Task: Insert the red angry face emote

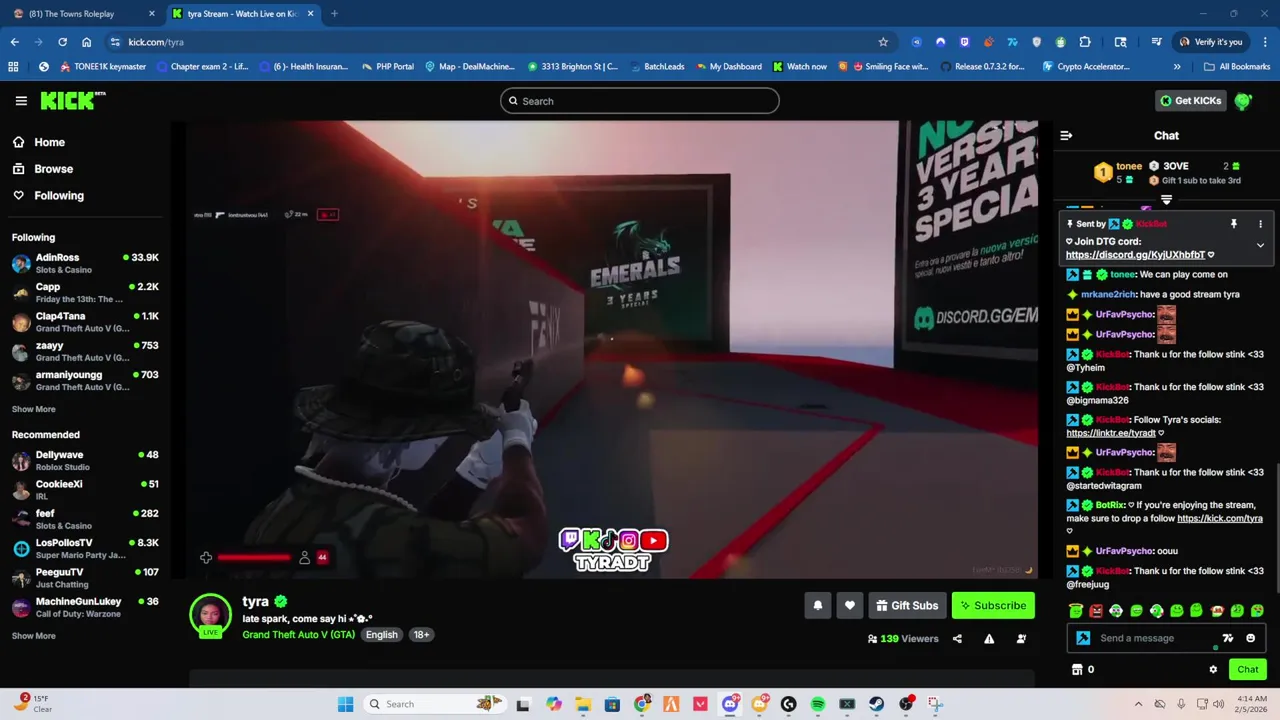Action: coord(1096,611)
